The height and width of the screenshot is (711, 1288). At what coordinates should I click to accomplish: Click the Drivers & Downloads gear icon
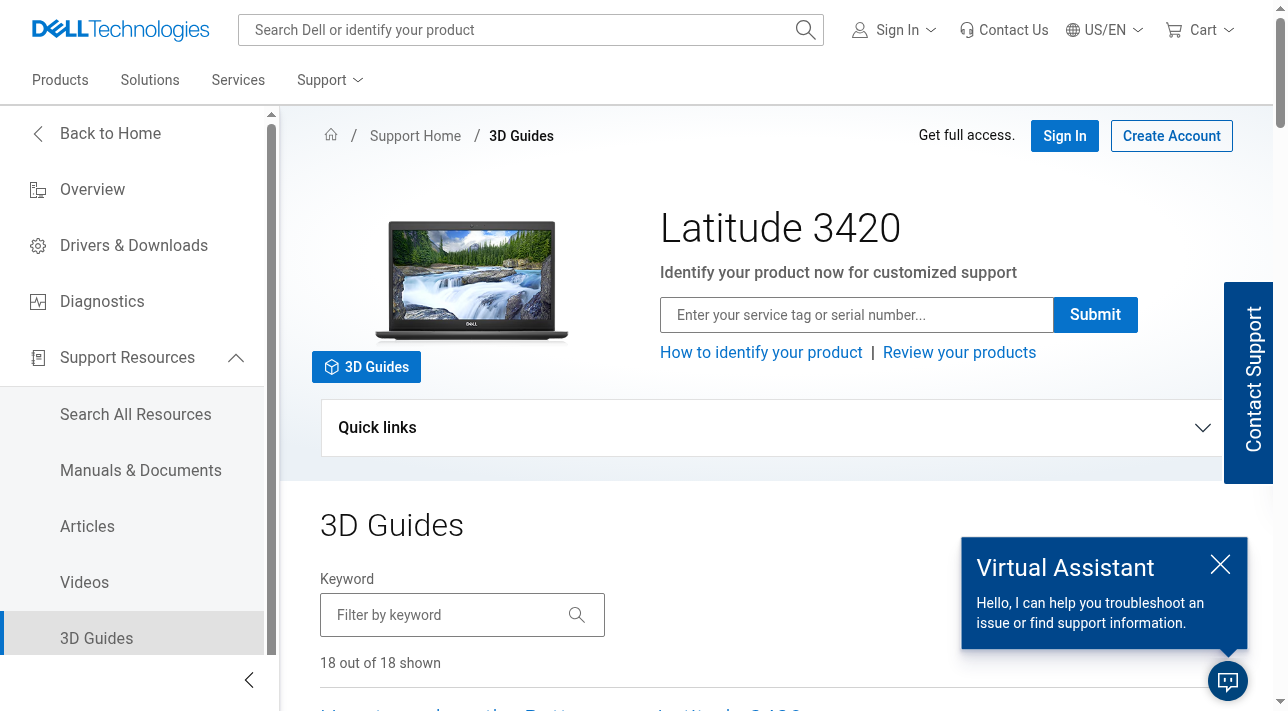pos(38,246)
